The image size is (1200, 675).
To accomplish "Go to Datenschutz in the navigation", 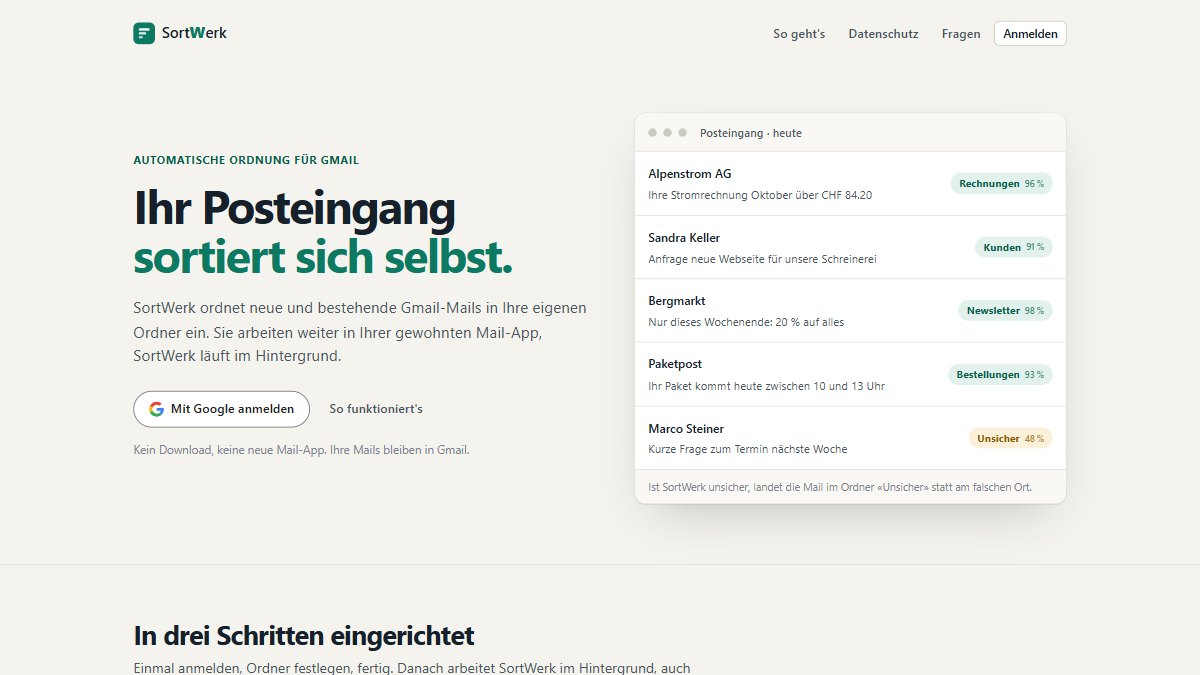I will point(883,34).
